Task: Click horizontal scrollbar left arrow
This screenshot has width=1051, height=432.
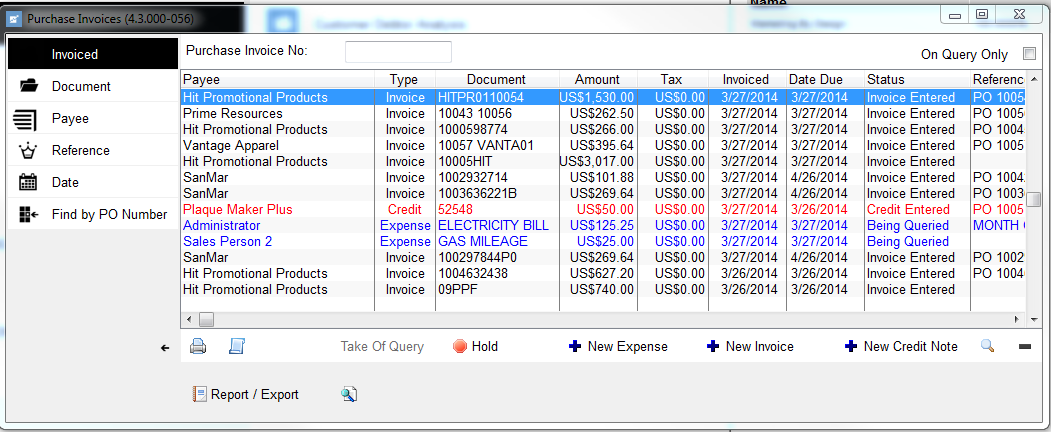Action: 188,319
